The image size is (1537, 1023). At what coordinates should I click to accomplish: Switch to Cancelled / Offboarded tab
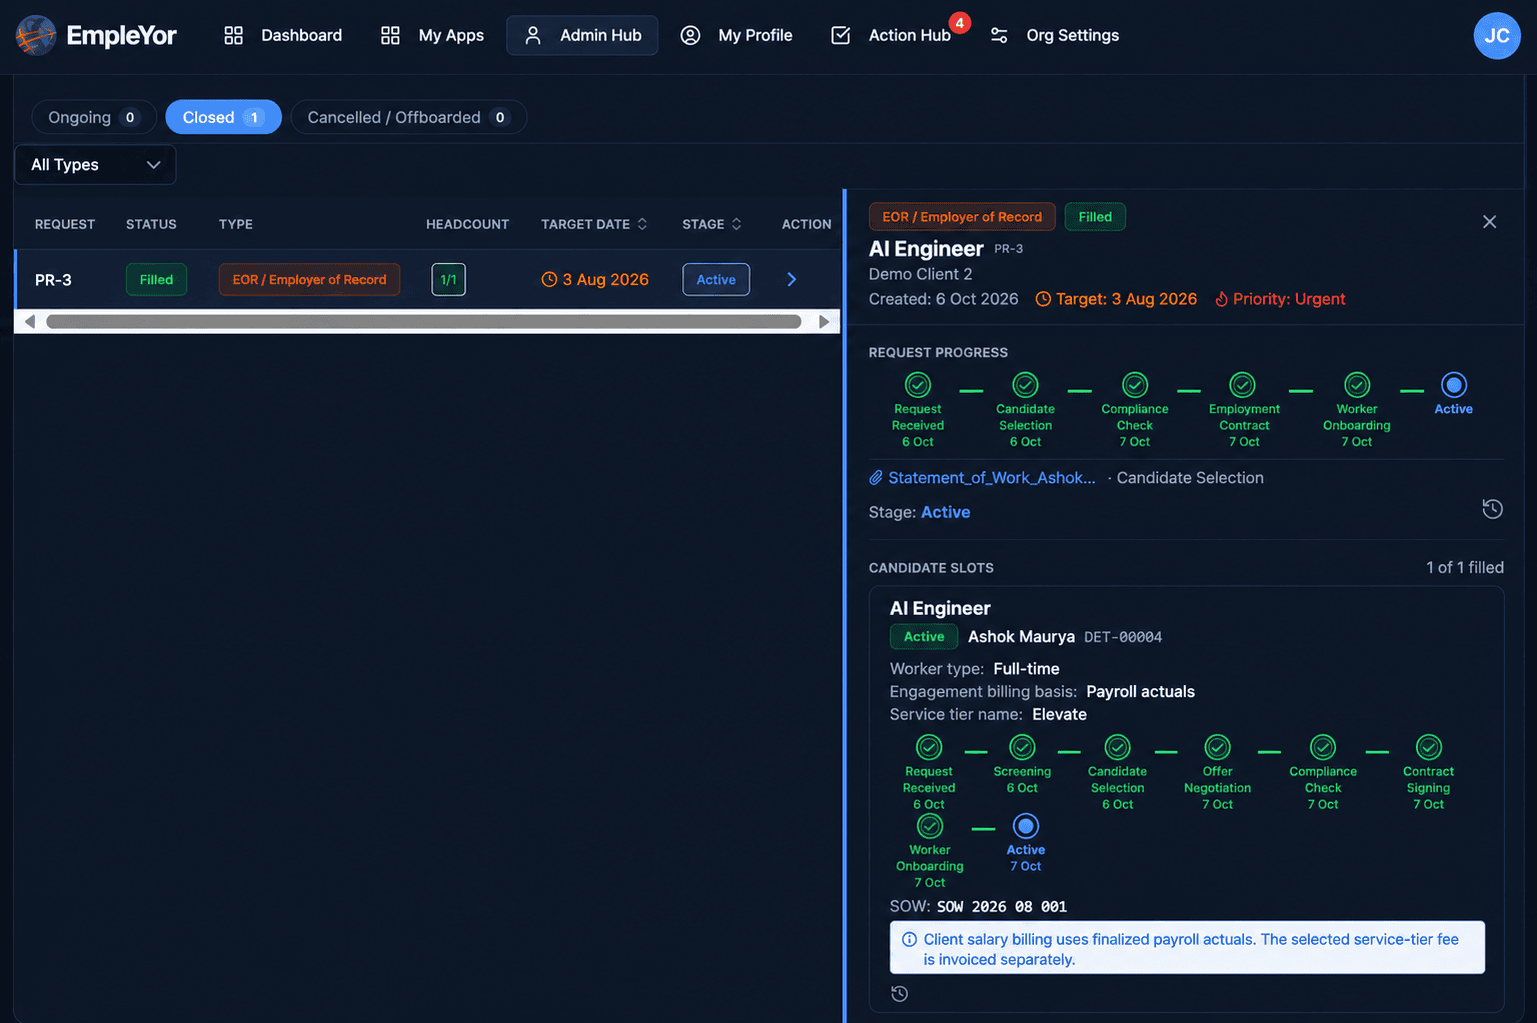(x=408, y=117)
